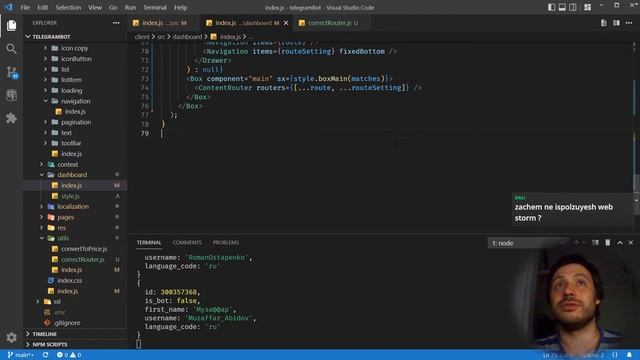Expand the TIMELINE section
Image resolution: width=640 pixels, height=360 pixels.
(76, 334)
